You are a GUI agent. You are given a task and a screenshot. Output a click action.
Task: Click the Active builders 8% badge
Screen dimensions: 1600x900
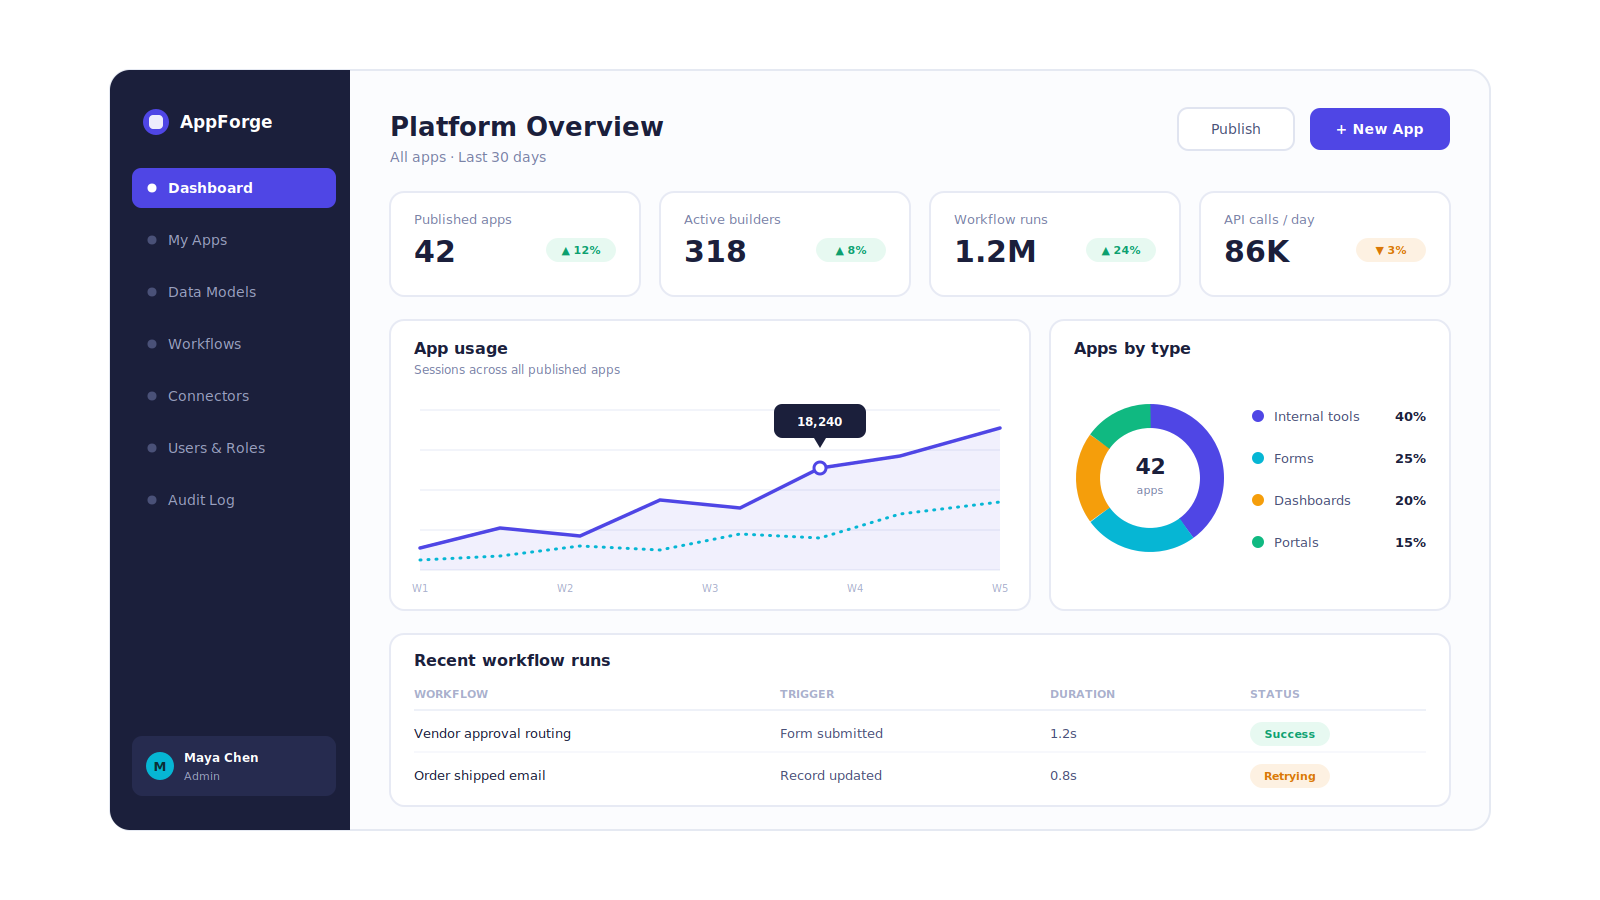pyautogui.click(x=851, y=250)
